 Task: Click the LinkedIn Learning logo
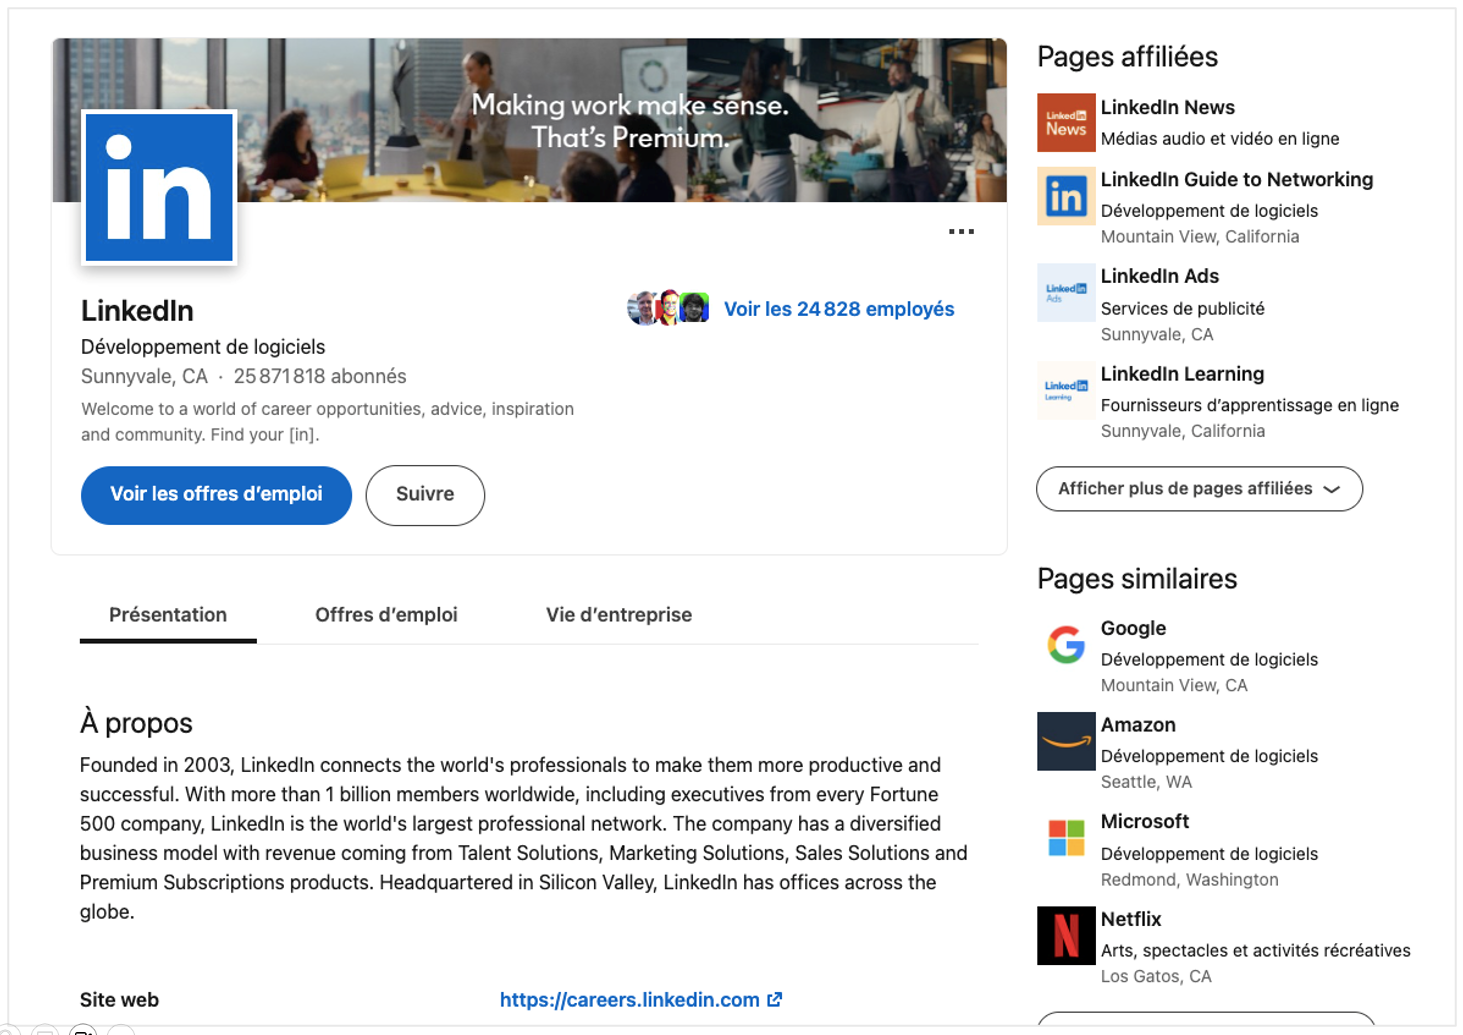1066,390
